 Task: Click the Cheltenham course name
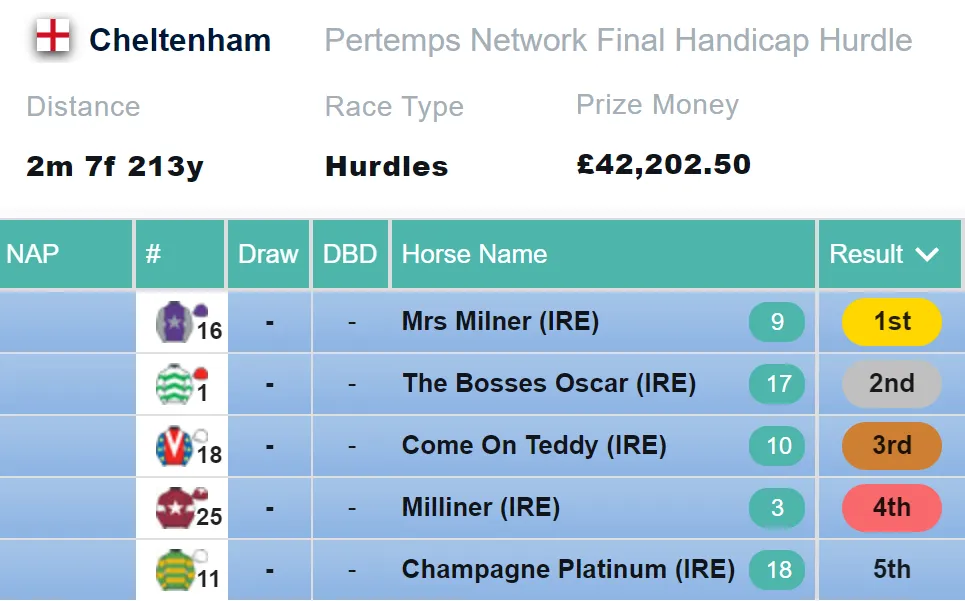(x=180, y=41)
